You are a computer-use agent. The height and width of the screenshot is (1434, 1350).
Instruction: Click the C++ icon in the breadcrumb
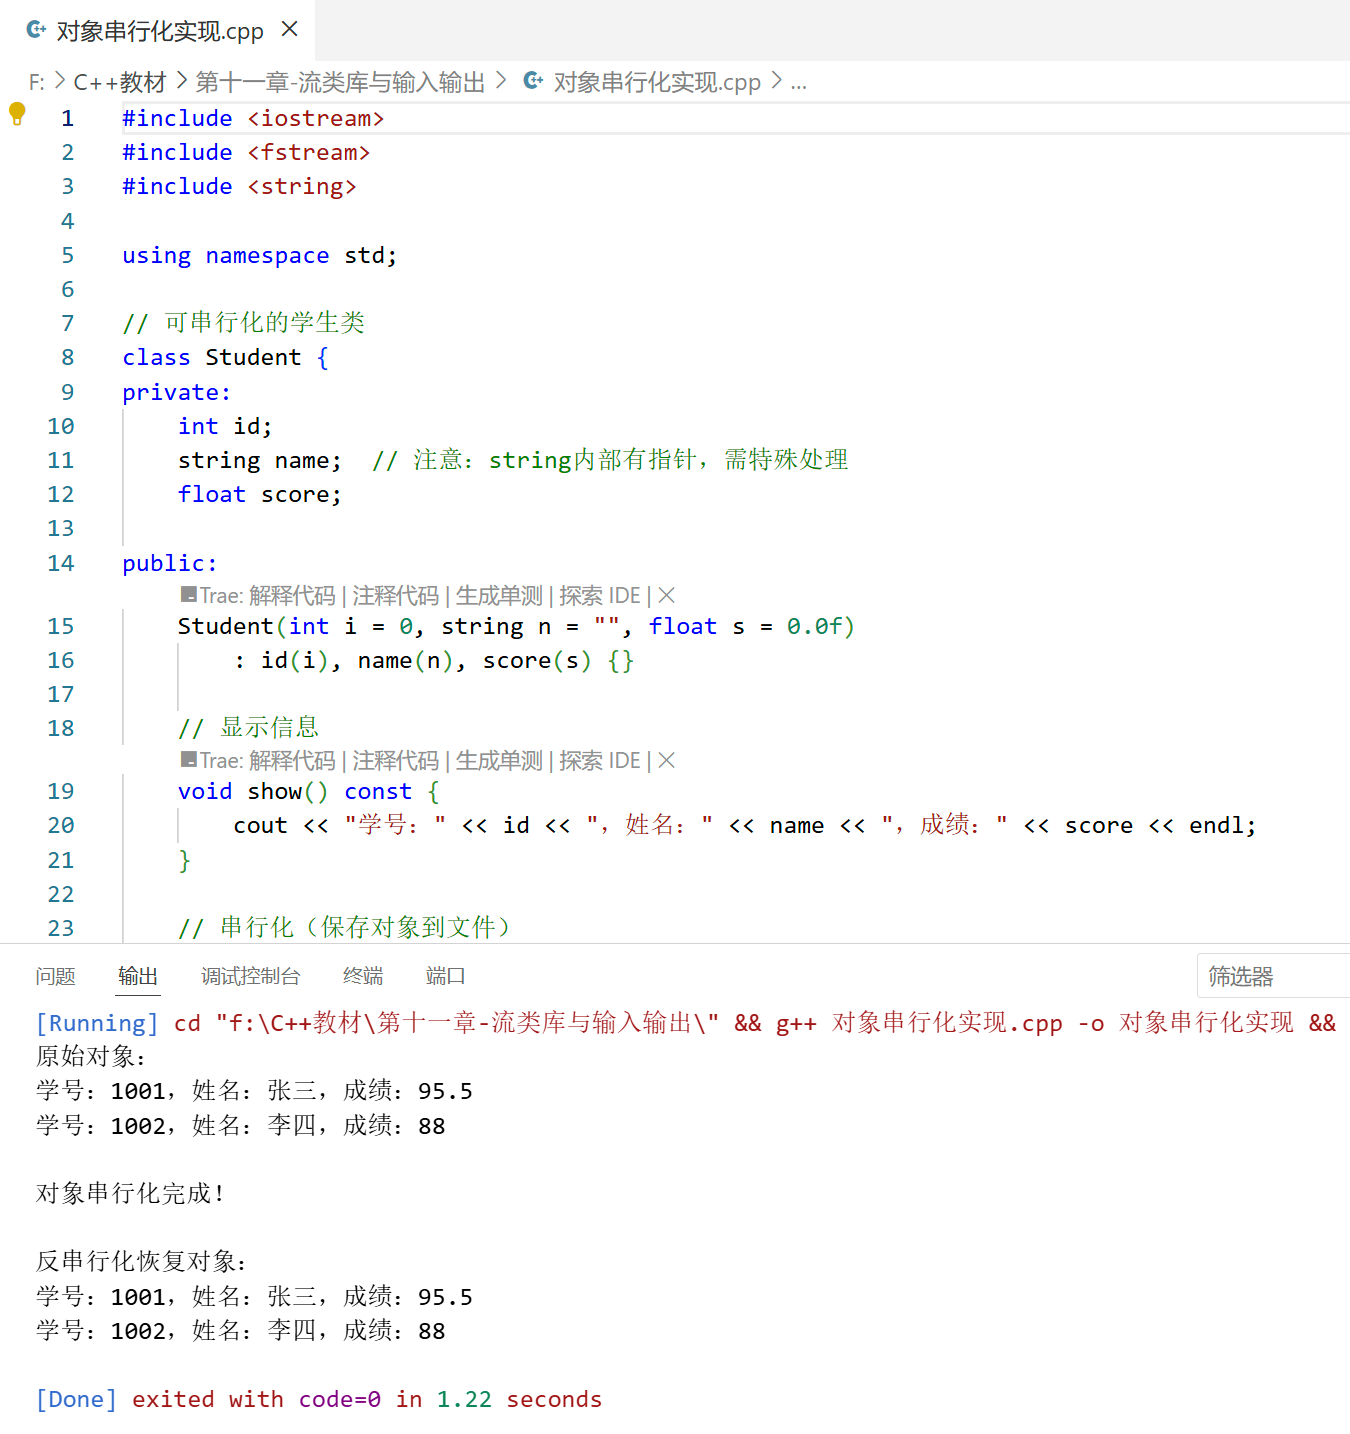pos(534,81)
